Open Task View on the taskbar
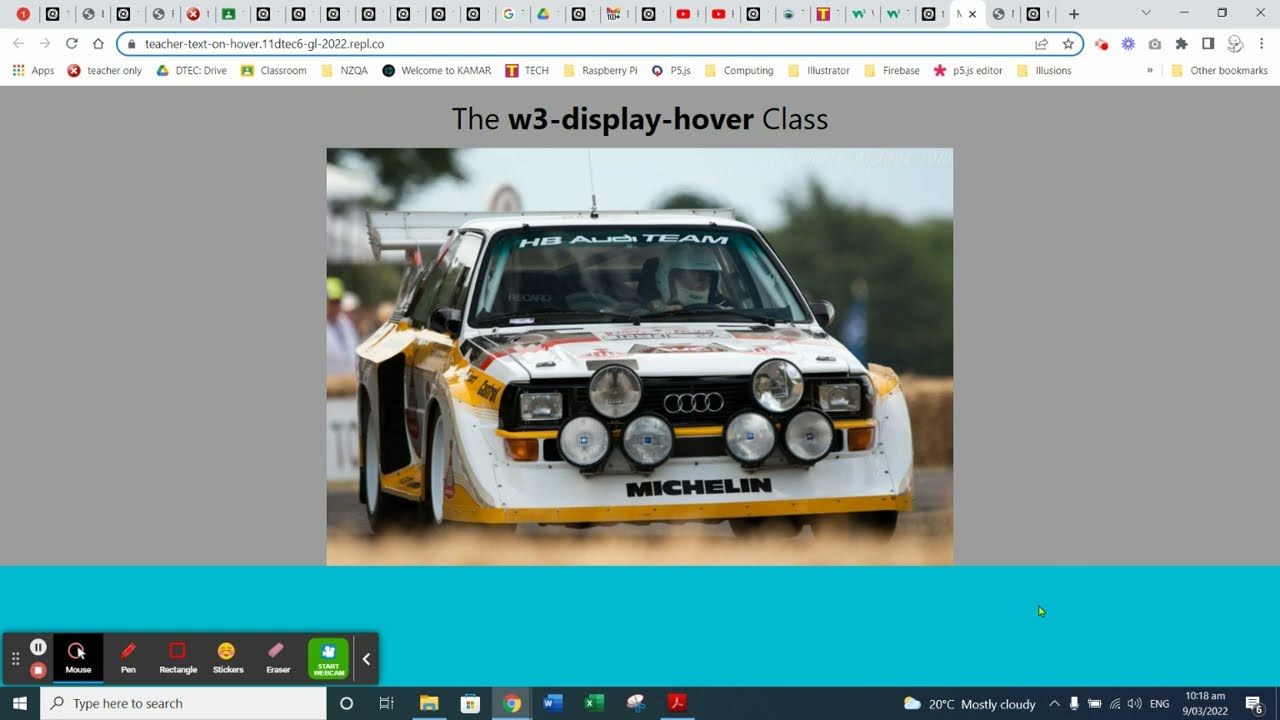 [386, 703]
